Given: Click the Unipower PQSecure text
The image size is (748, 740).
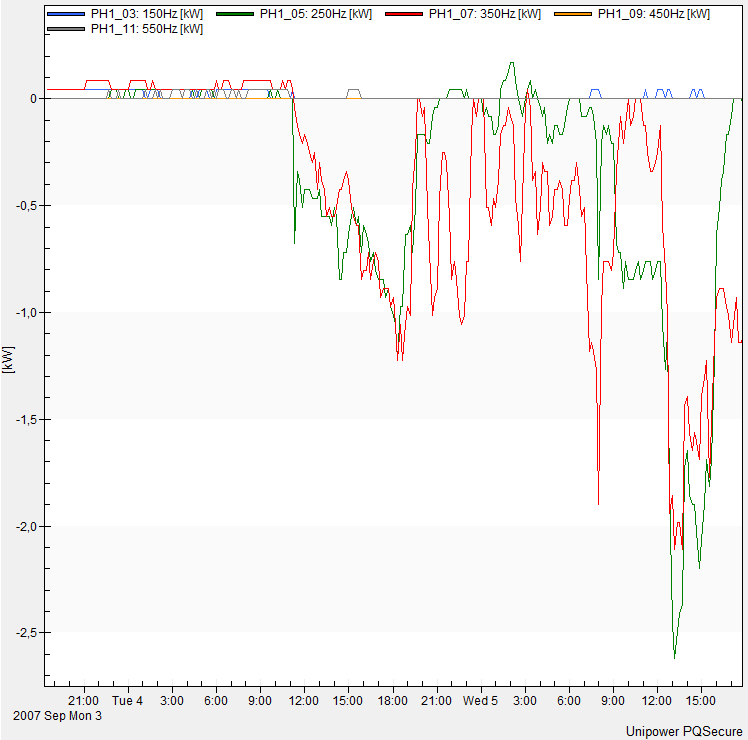Looking at the screenshot, I should click(x=684, y=731).
